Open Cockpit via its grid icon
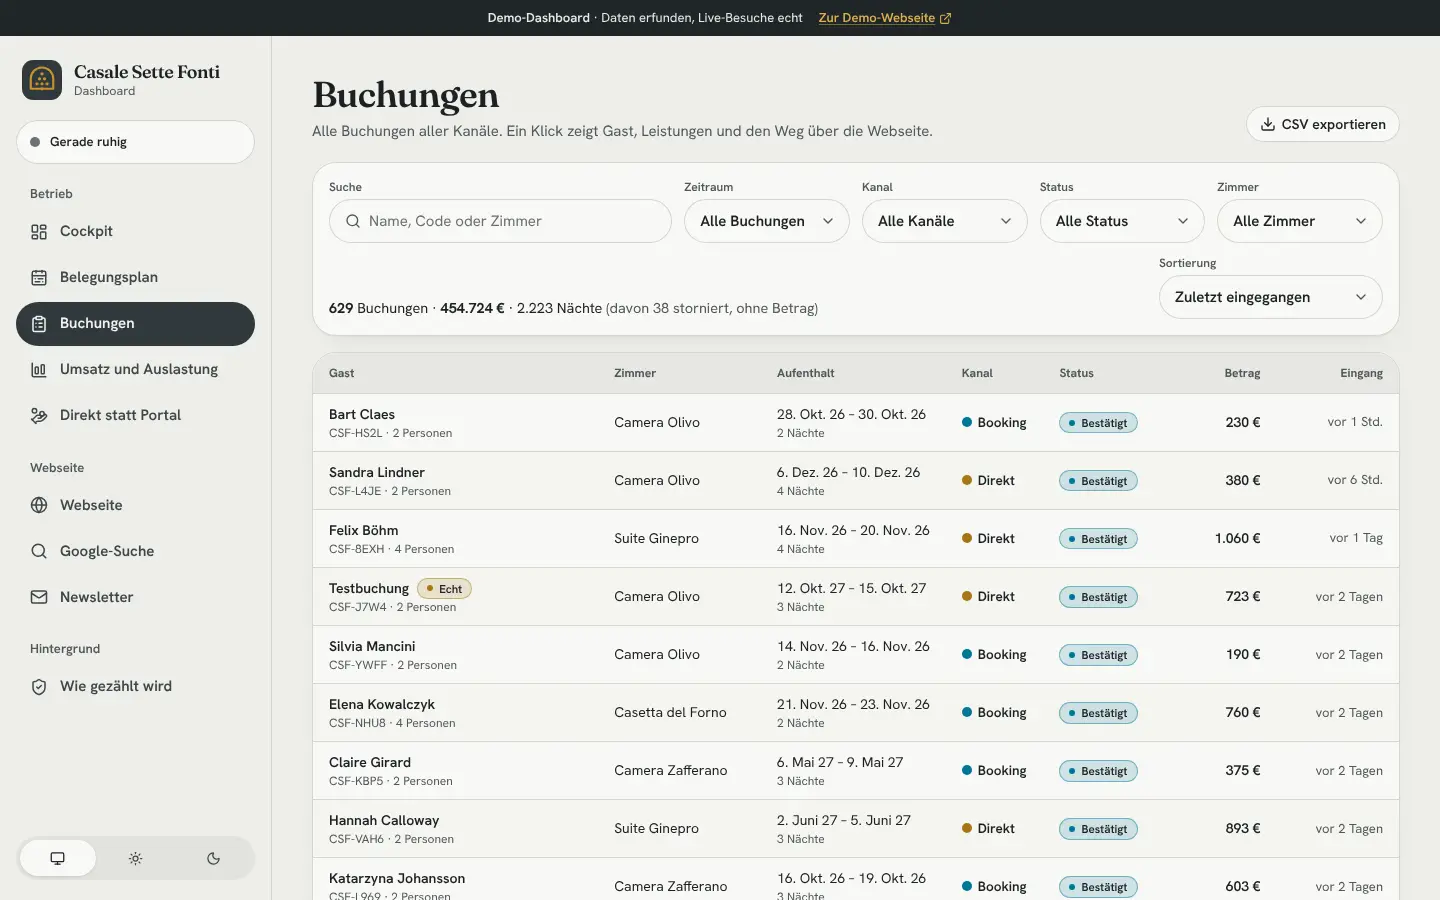Viewport: 1440px width, 900px height. 39,232
